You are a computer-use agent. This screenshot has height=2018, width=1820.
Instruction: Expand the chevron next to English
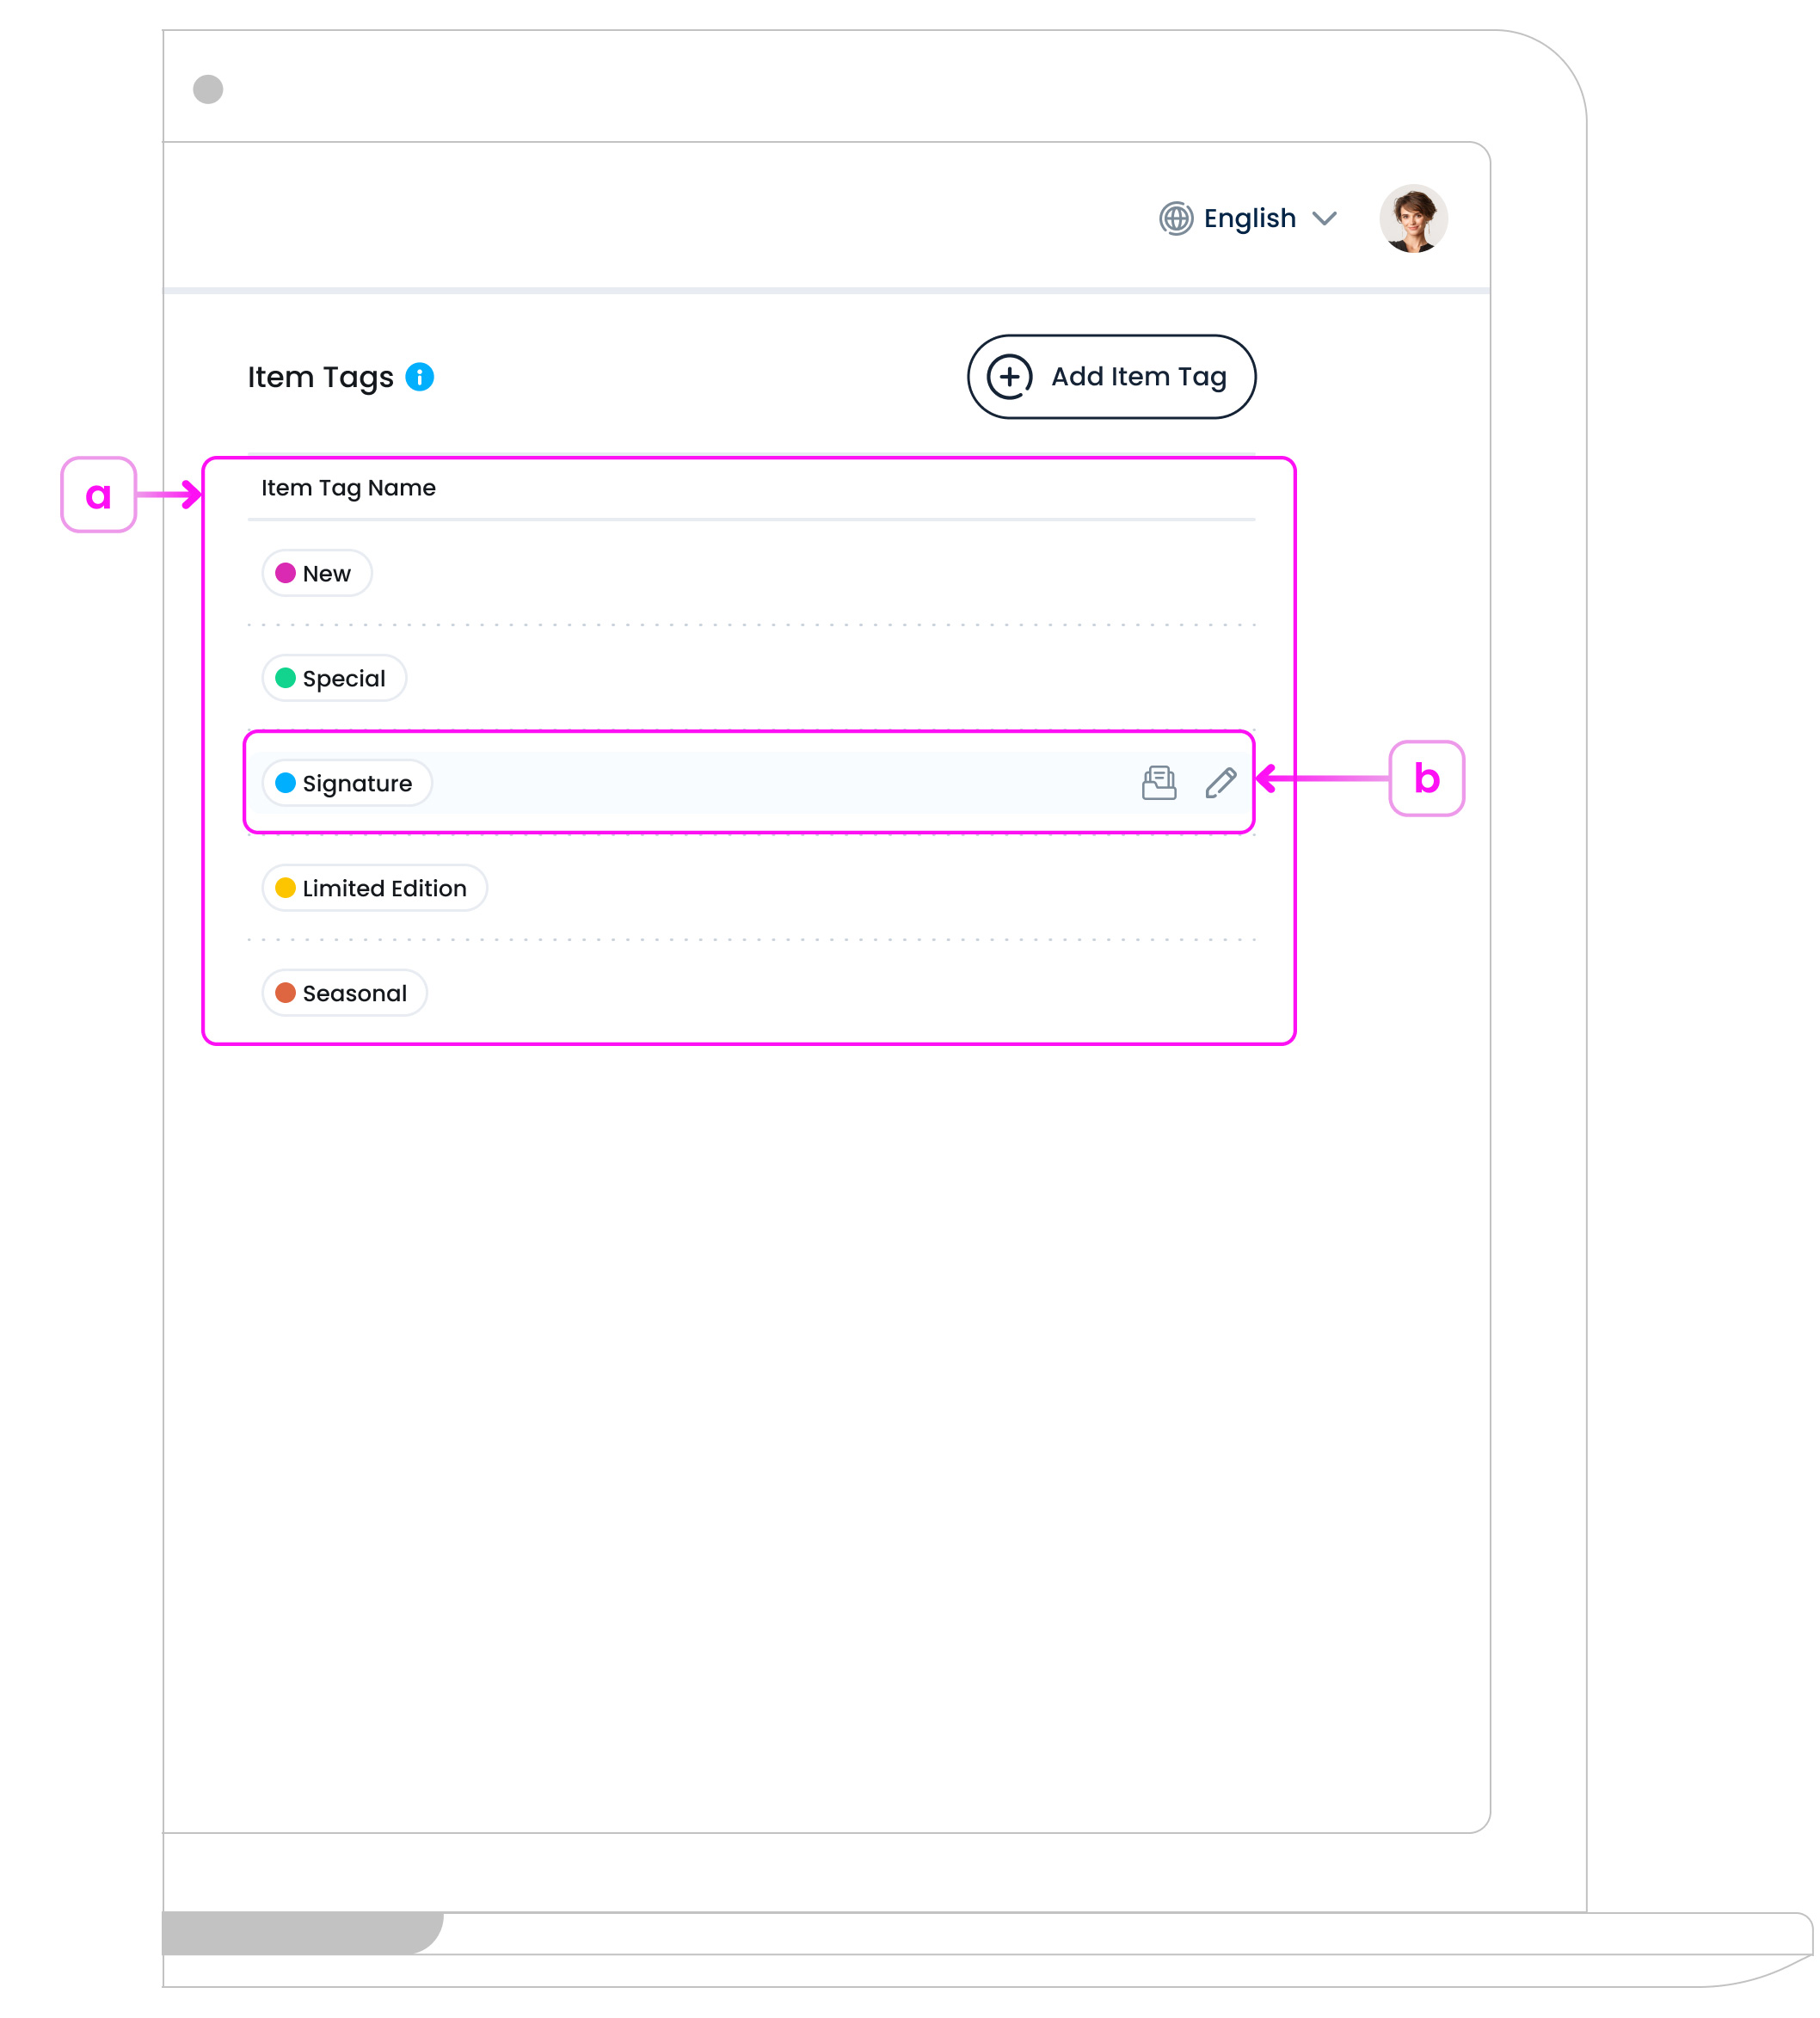[x=1324, y=218]
